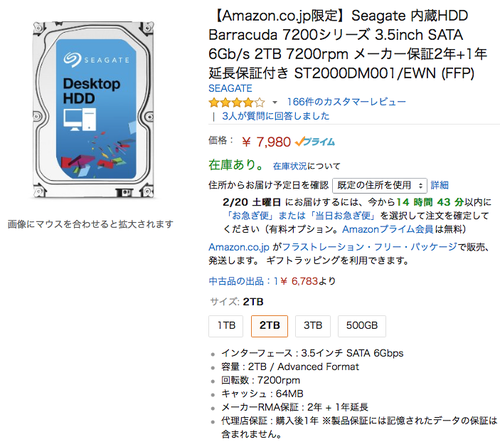This screenshot has width=500, height=442.
Task: Click the Amazon.co.jp seller link
Action: pos(239,247)
